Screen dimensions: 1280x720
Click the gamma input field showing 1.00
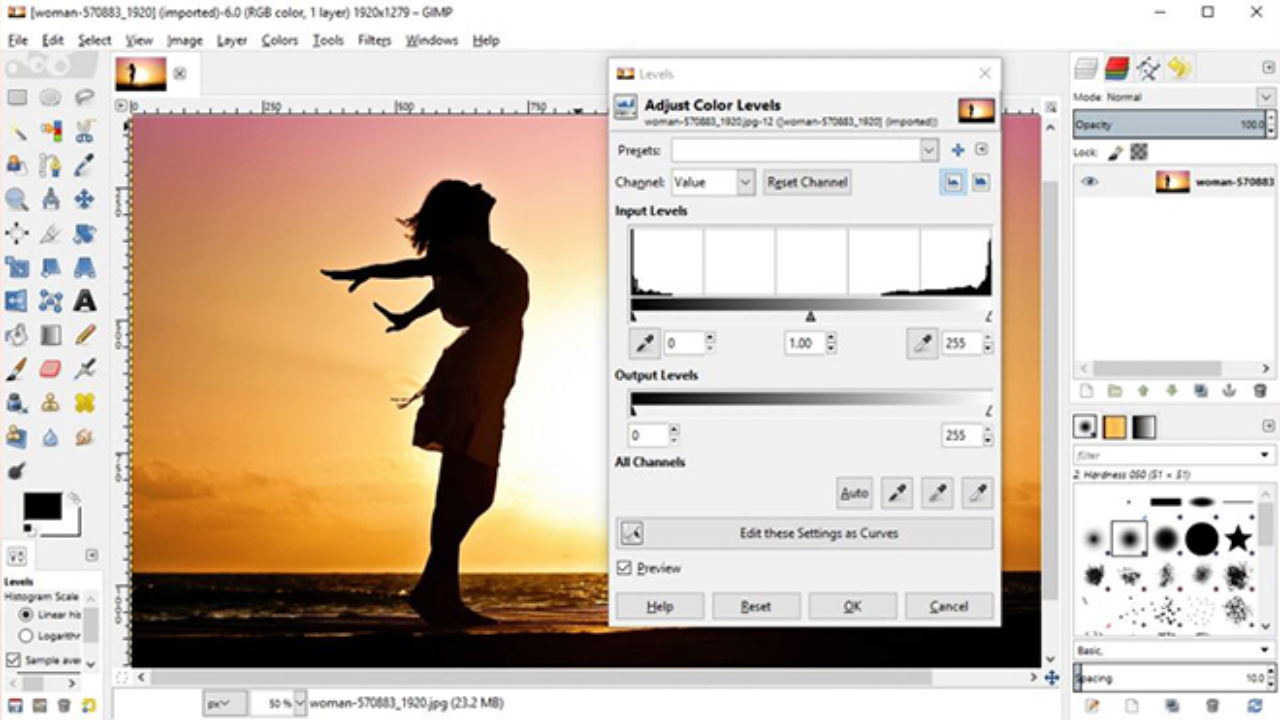coord(803,343)
